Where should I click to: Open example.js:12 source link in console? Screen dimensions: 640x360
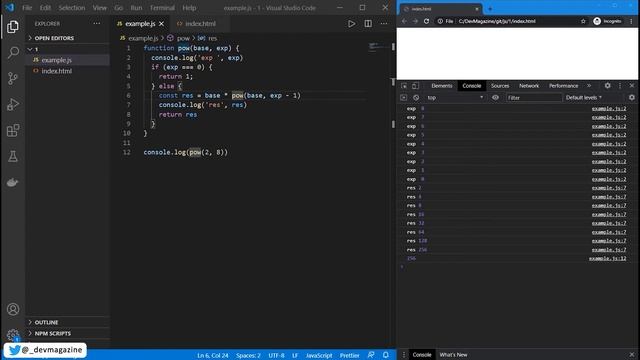point(607,258)
